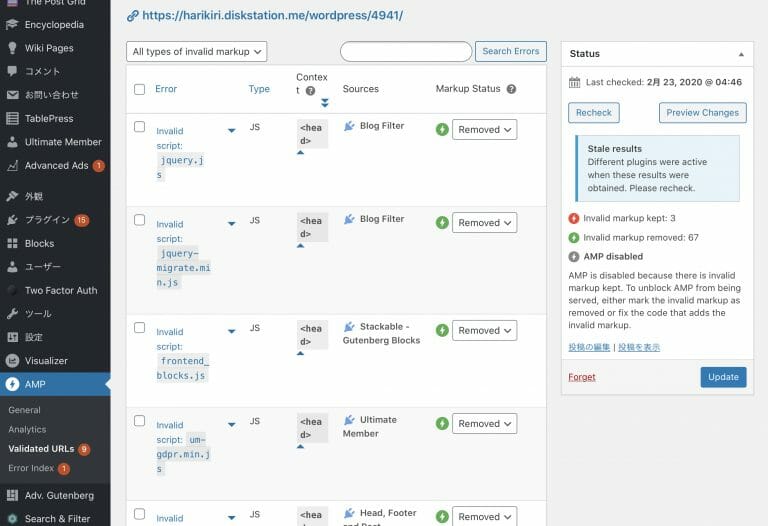
Task: Click the blue Update button
Action: click(x=723, y=377)
